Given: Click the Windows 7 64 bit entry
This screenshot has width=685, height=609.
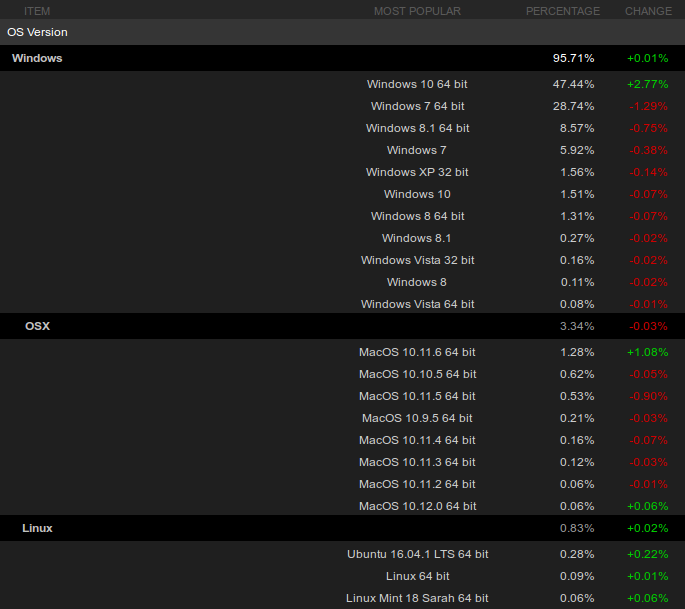Looking at the screenshot, I should pyautogui.click(x=417, y=106).
